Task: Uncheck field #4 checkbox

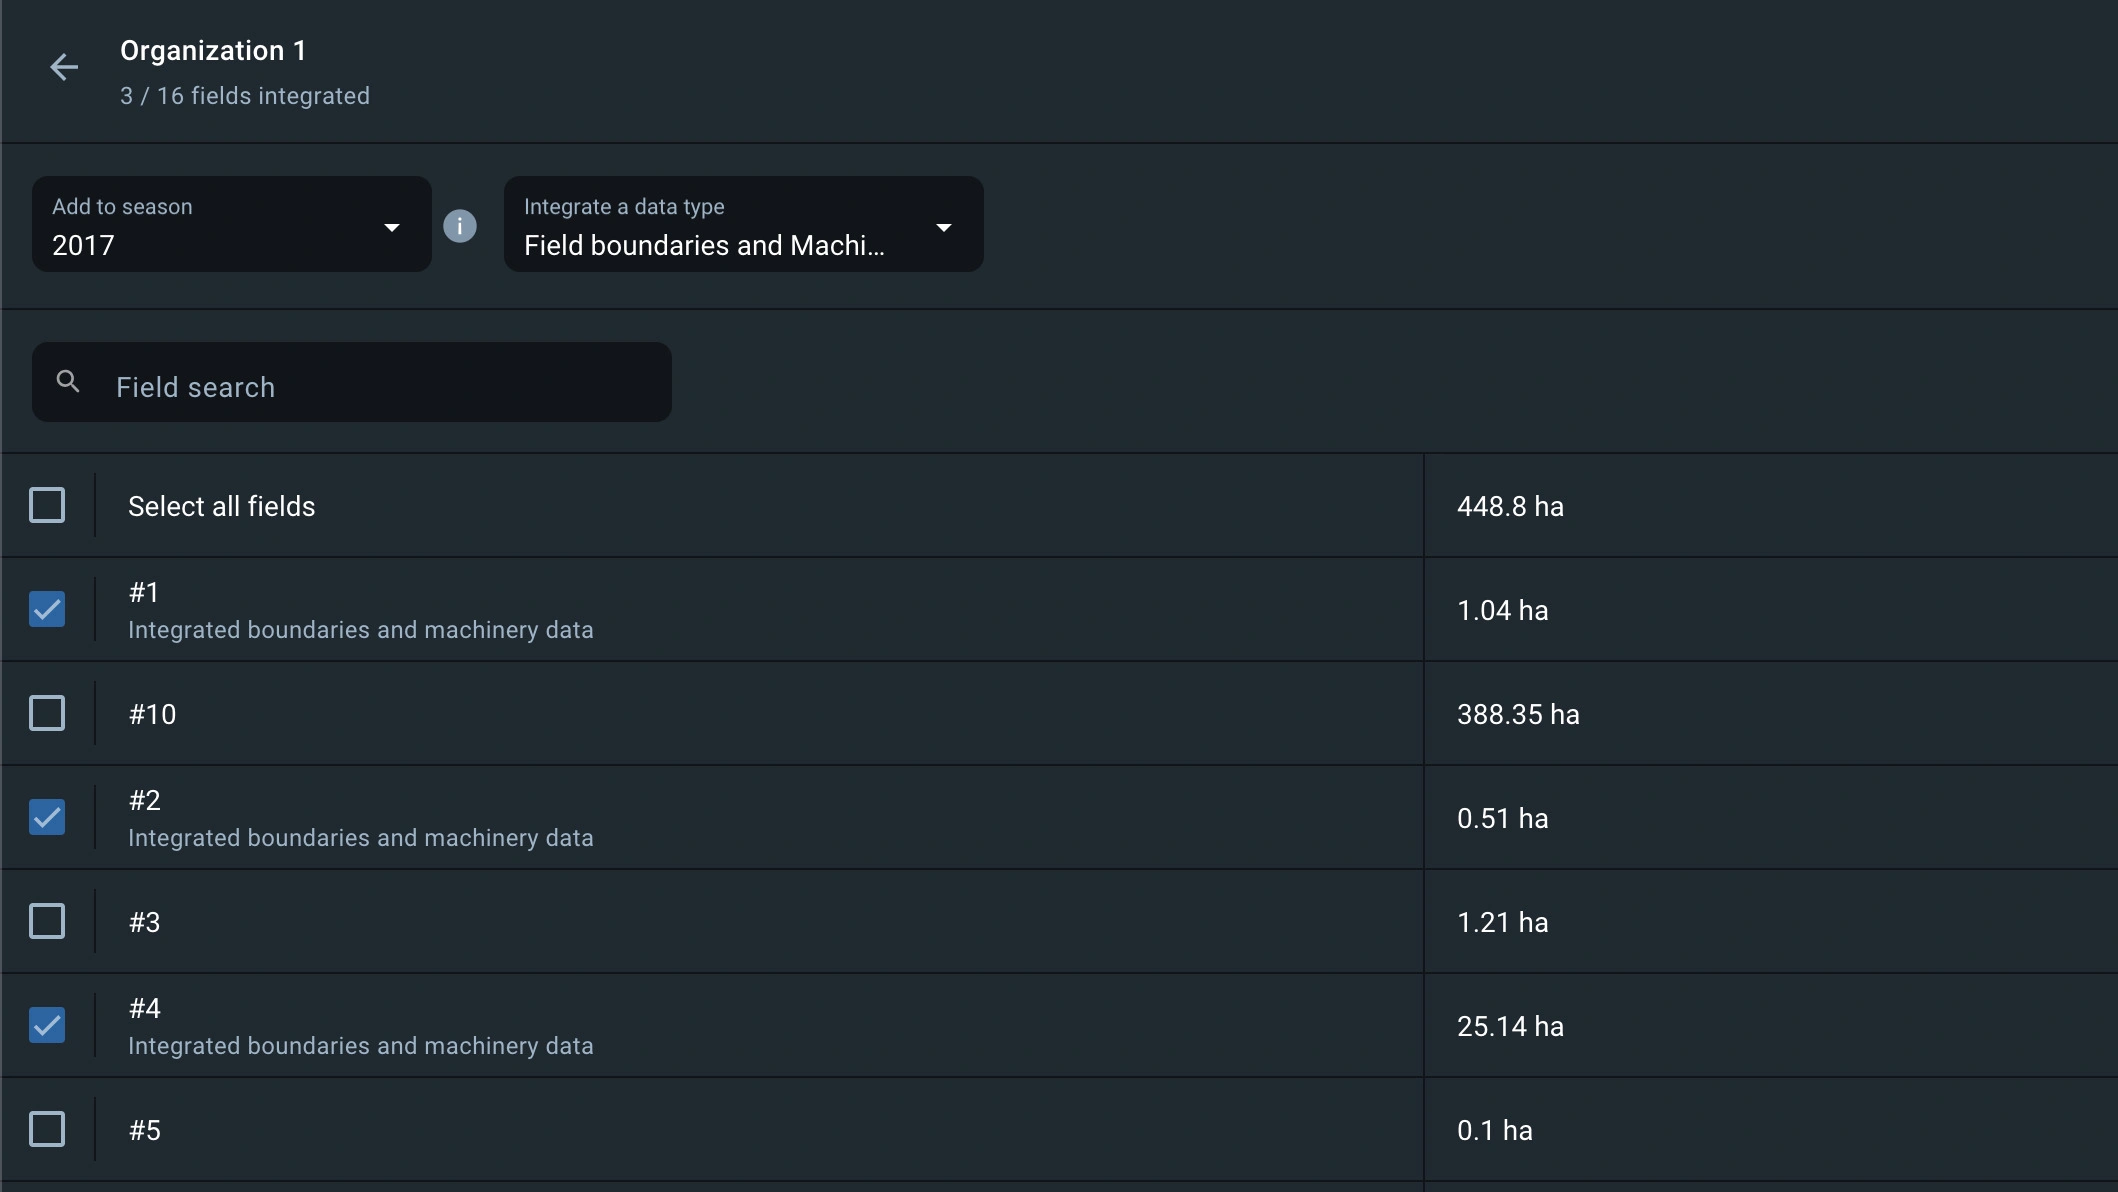Action: pos(47,1026)
